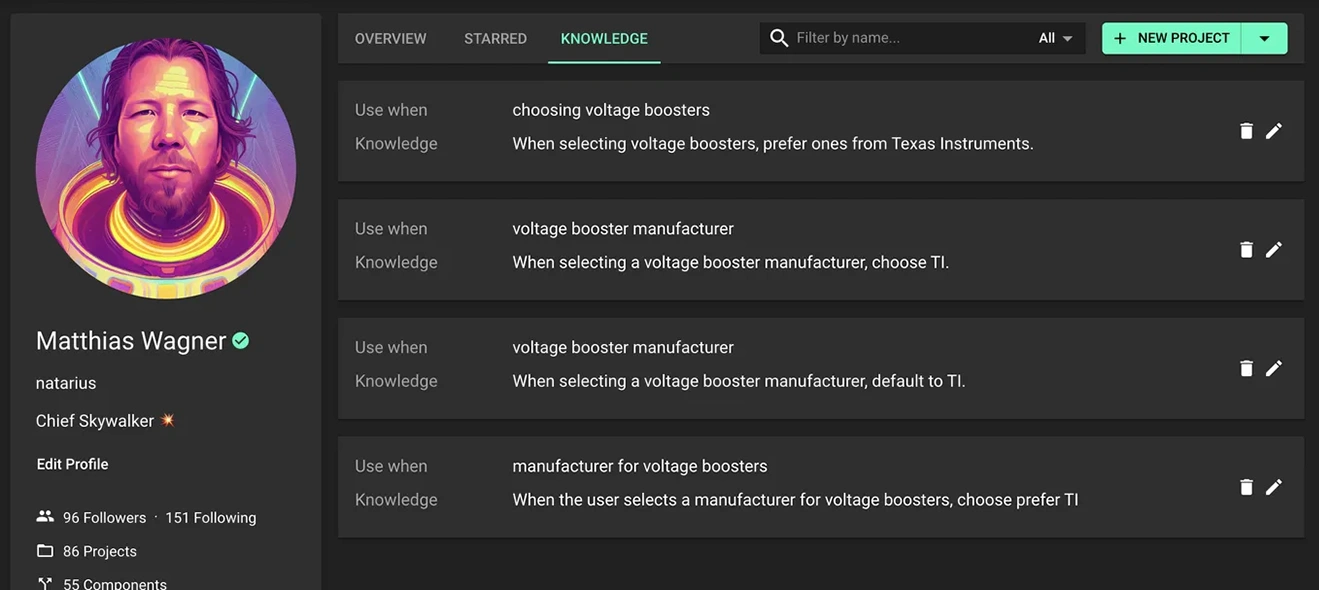Open the 'All' filter dropdown

point(1055,38)
